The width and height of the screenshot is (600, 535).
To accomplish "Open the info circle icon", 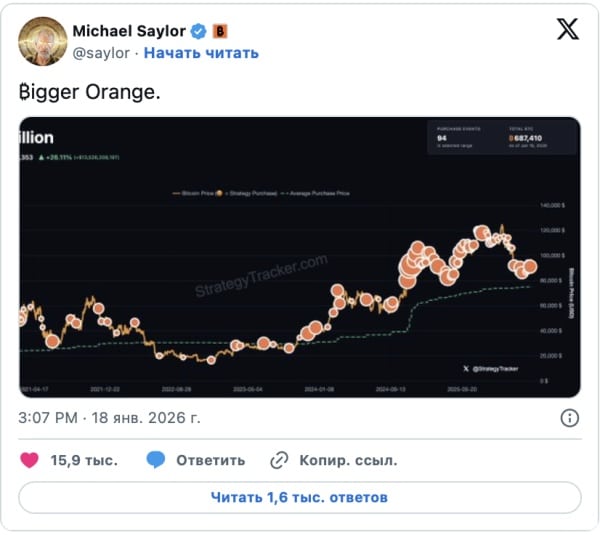I will coord(569,417).
